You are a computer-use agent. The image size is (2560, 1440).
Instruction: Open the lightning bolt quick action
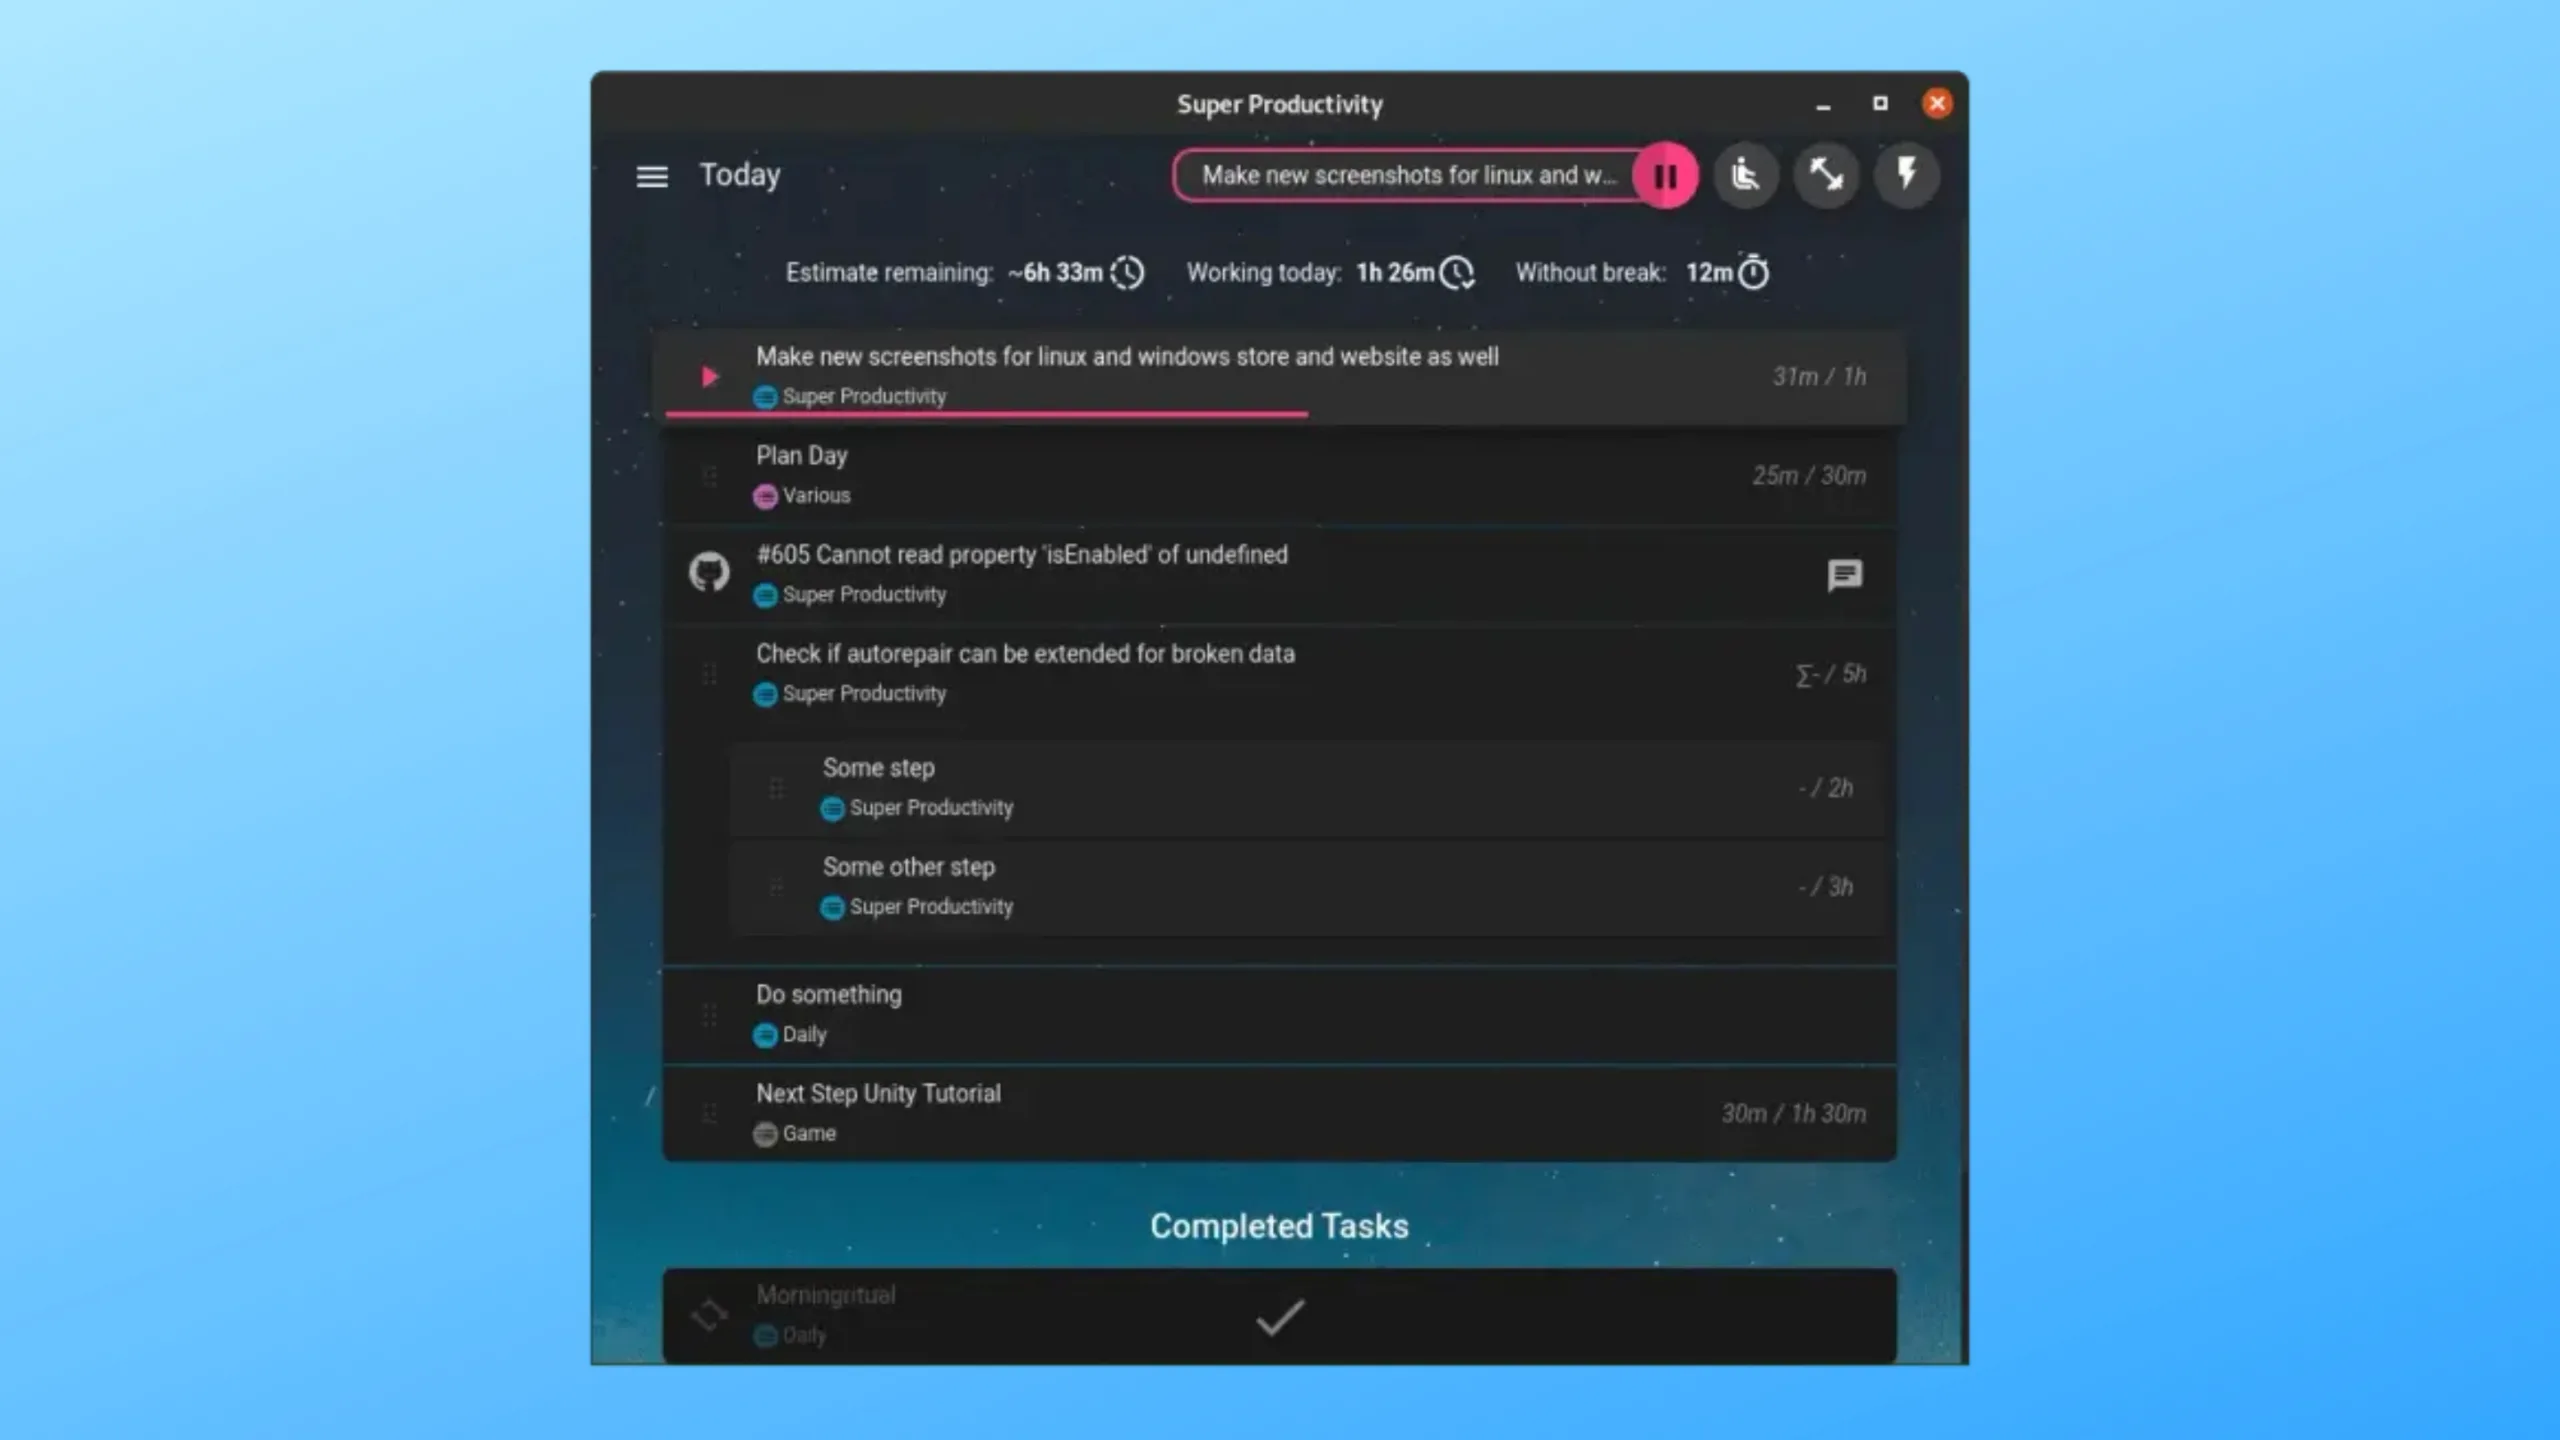tap(1907, 176)
